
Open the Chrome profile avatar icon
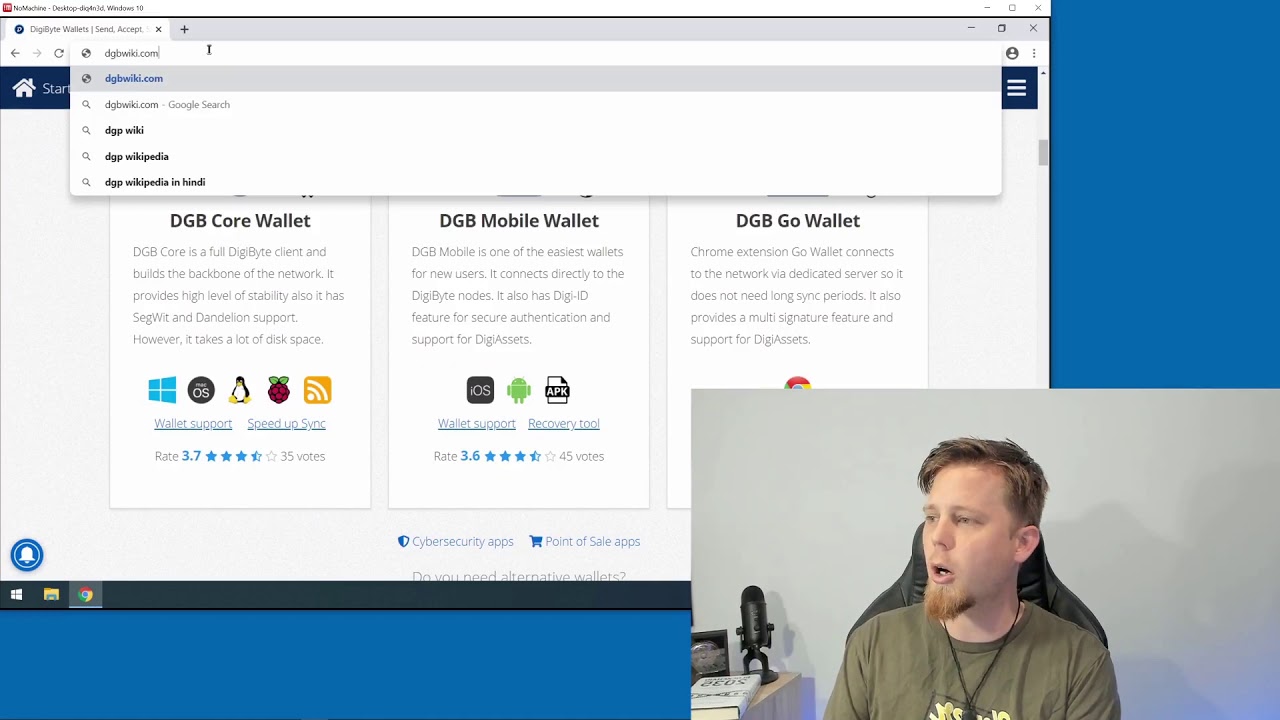point(1012,53)
